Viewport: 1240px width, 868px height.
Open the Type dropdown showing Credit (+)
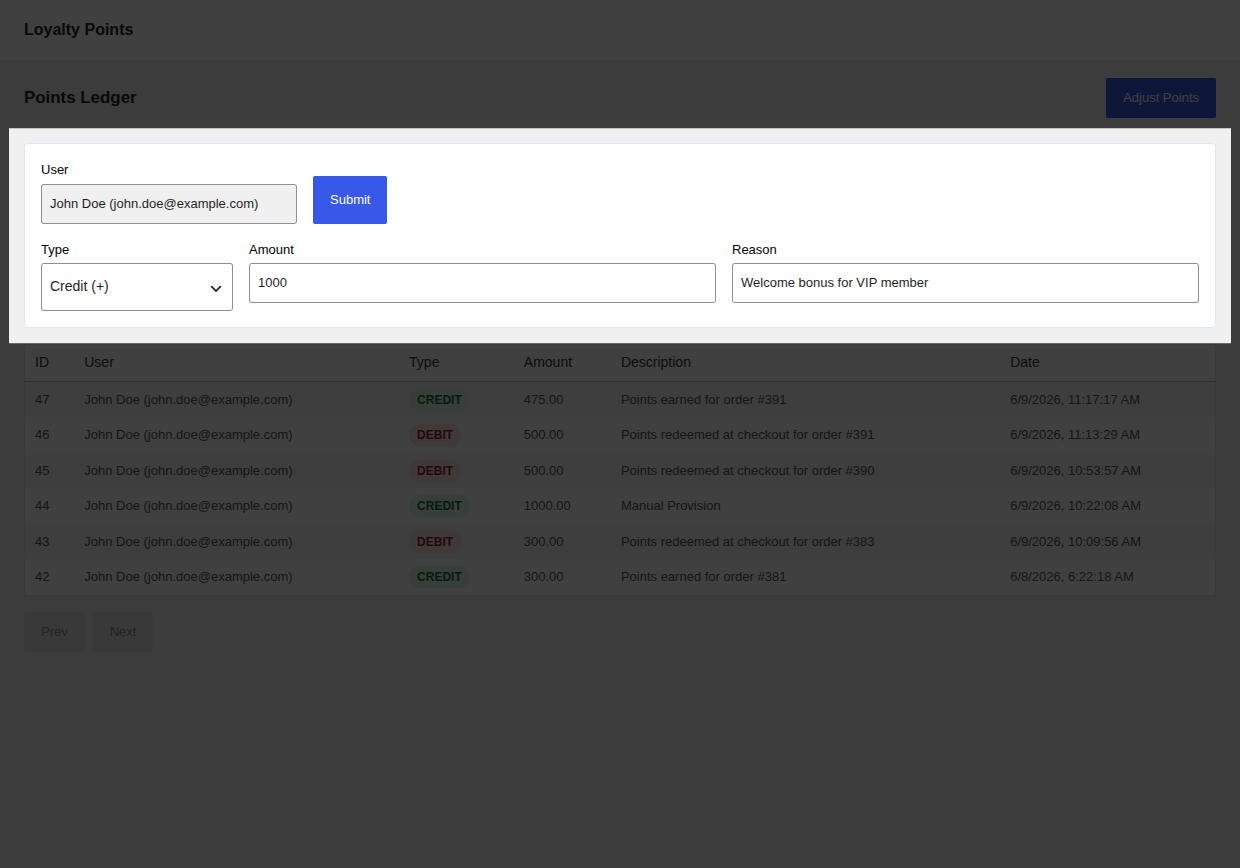pos(137,287)
